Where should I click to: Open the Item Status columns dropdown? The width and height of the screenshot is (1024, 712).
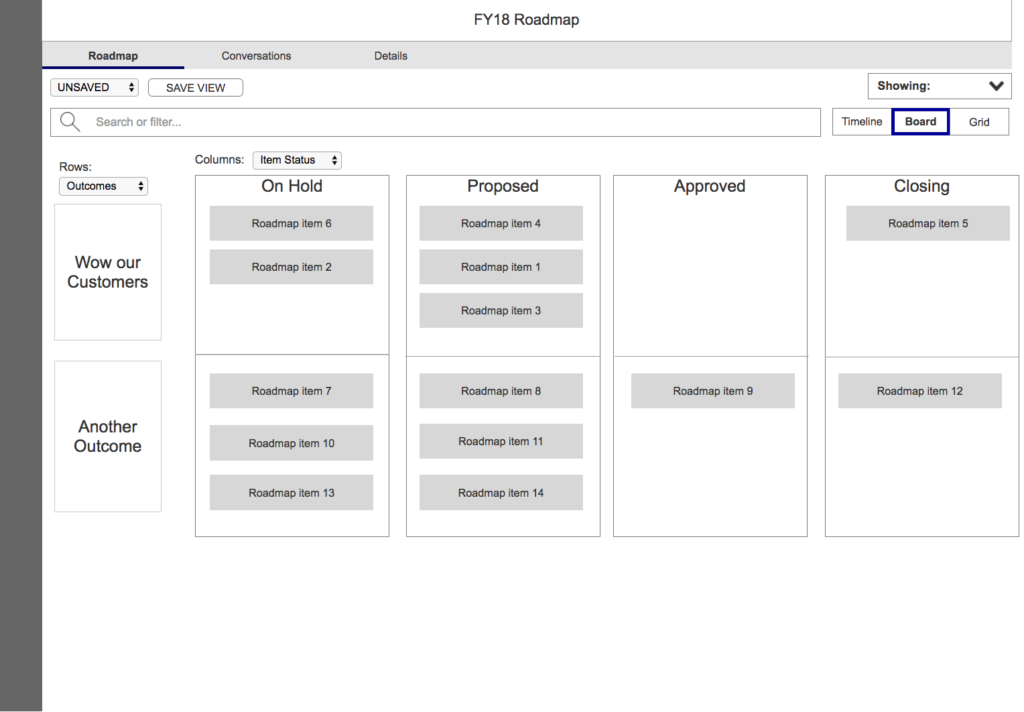(297, 160)
